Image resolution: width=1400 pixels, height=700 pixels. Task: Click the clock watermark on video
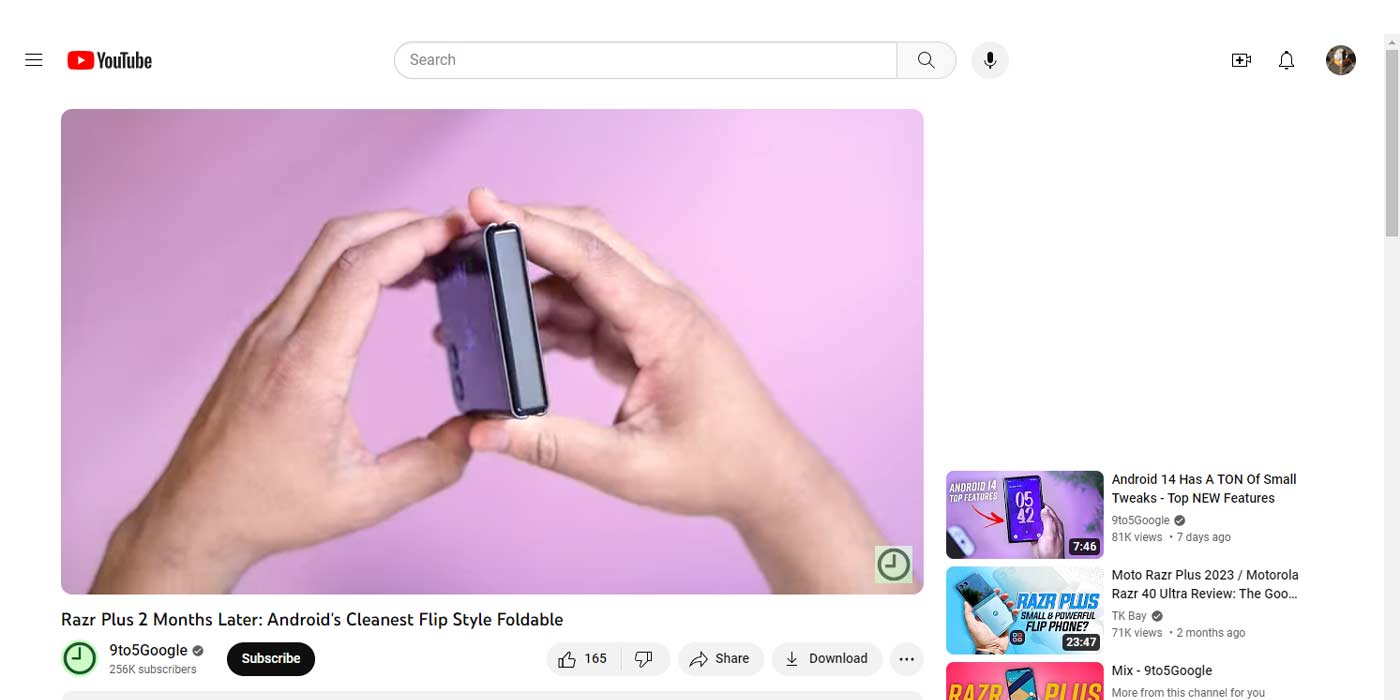894,565
